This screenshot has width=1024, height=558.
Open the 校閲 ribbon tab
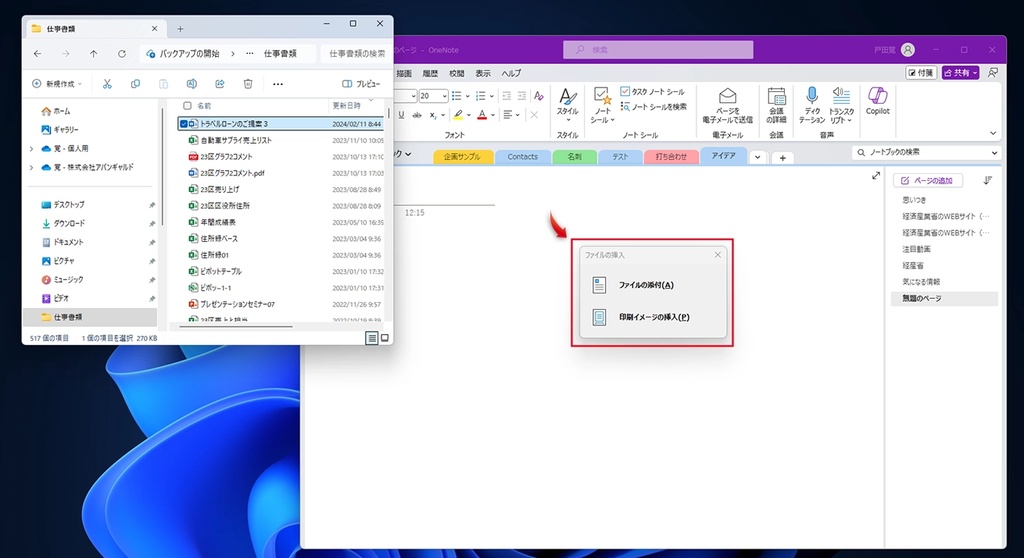click(x=456, y=73)
